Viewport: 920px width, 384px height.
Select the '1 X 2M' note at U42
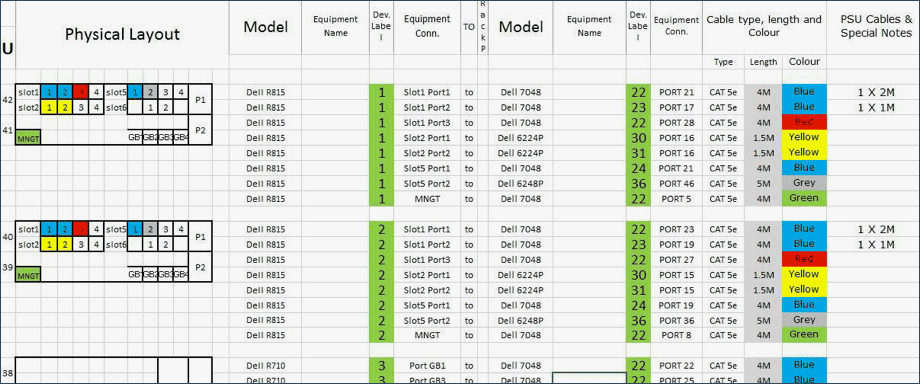[875, 92]
